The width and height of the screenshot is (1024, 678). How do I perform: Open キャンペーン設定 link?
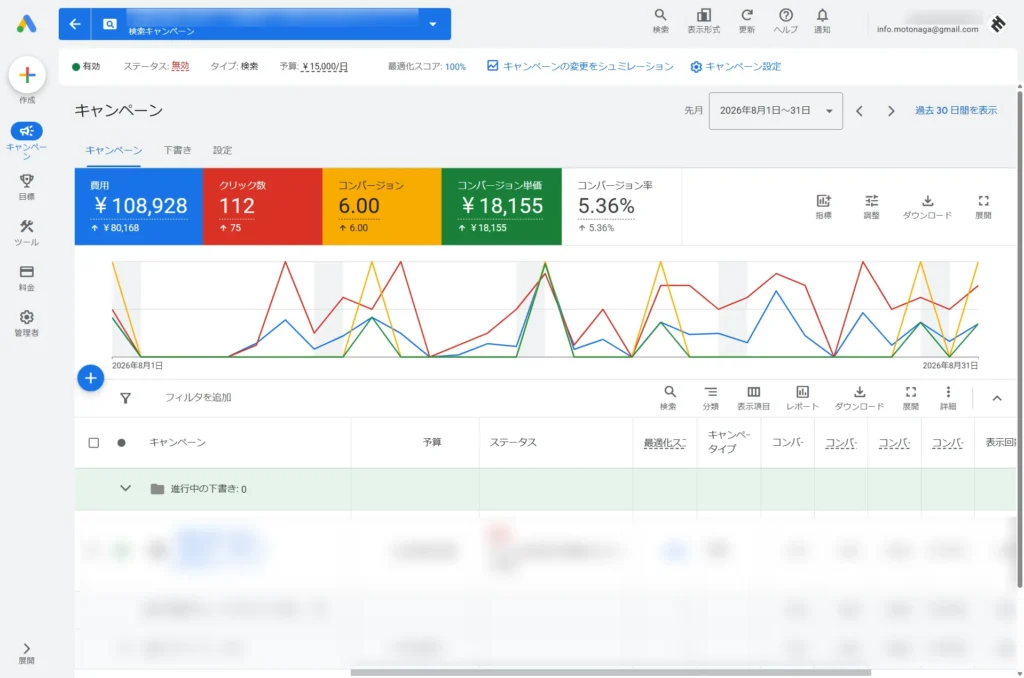[736, 66]
